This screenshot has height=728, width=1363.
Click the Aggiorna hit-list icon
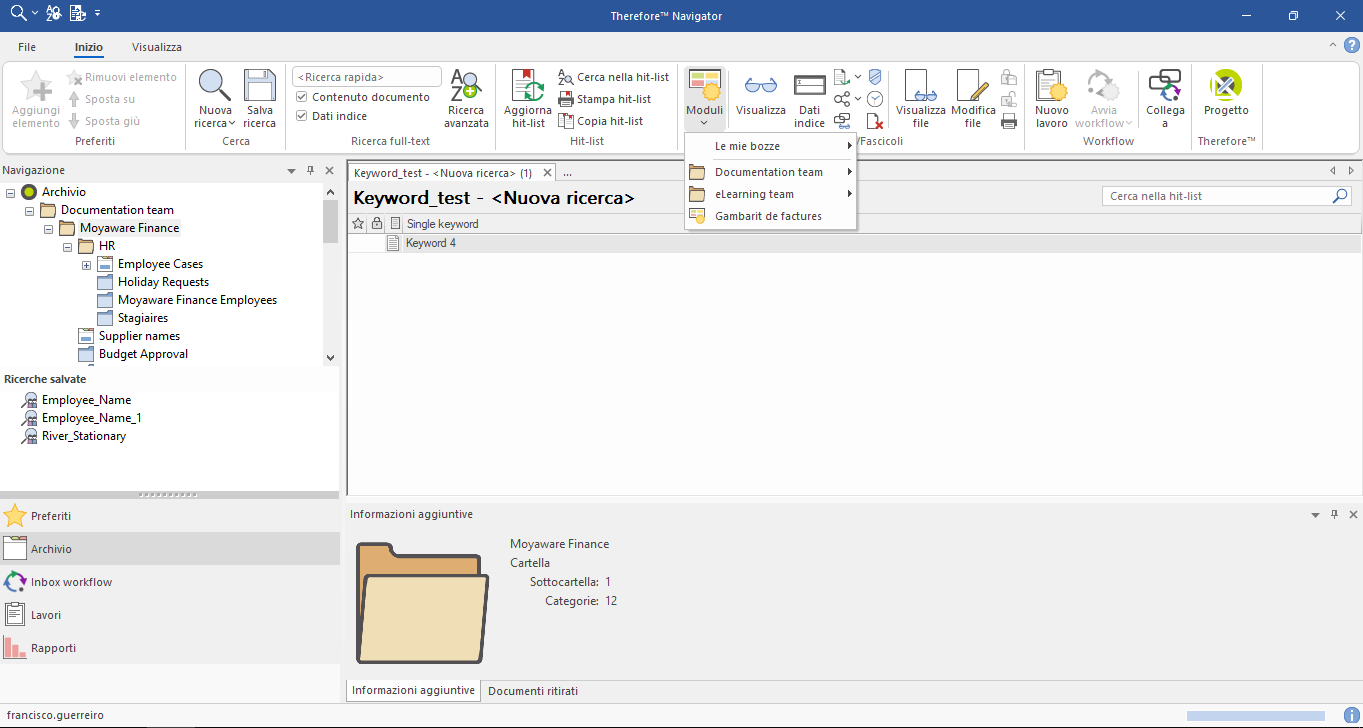tap(526, 97)
